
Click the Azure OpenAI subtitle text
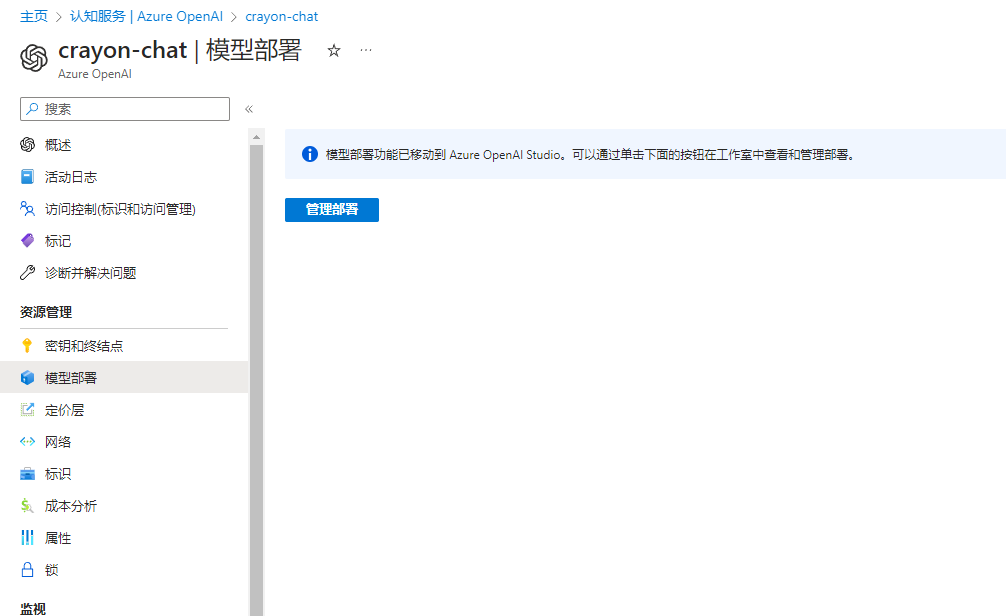(95, 74)
